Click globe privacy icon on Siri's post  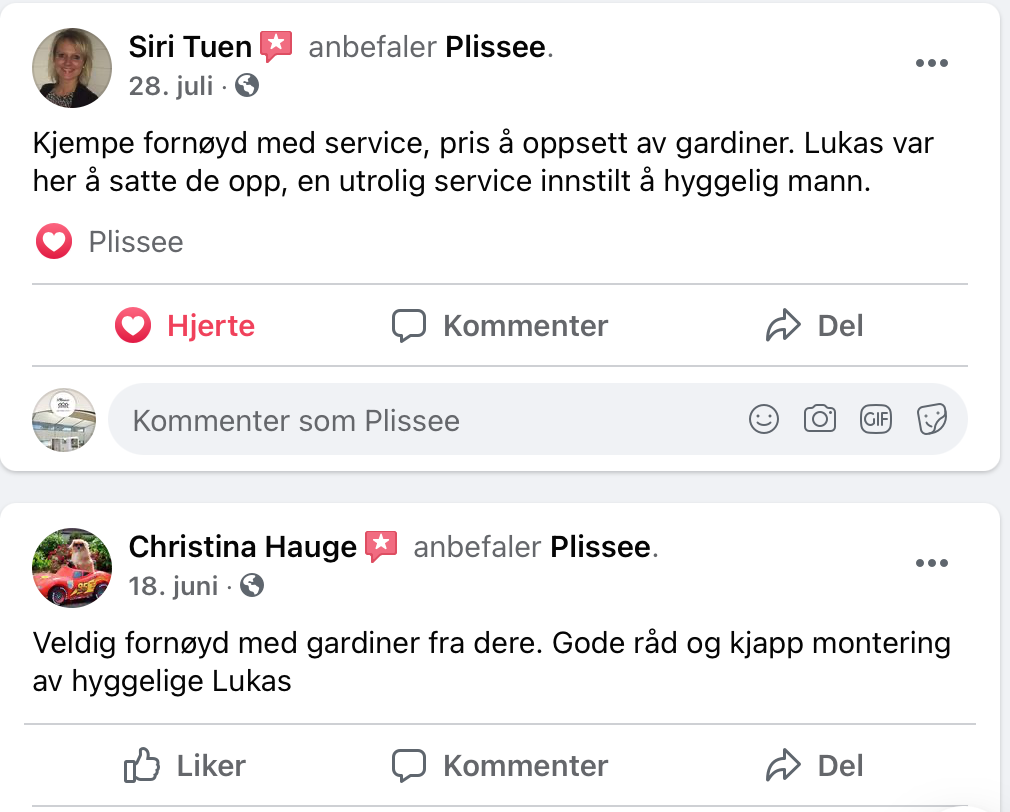point(247,86)
